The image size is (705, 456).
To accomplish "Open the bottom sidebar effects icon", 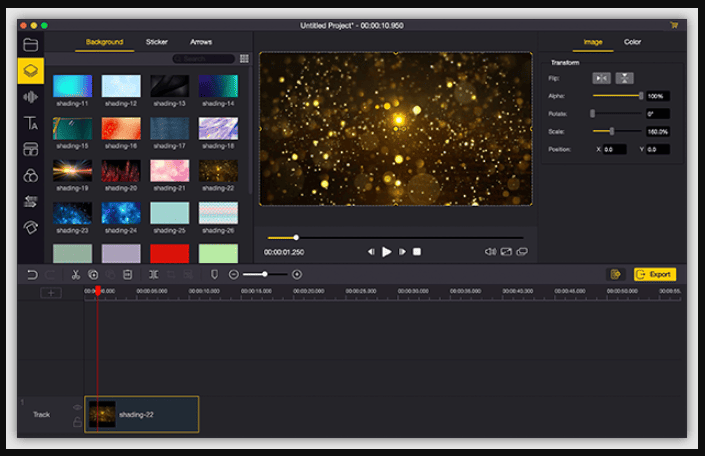I will coord(31,228).
